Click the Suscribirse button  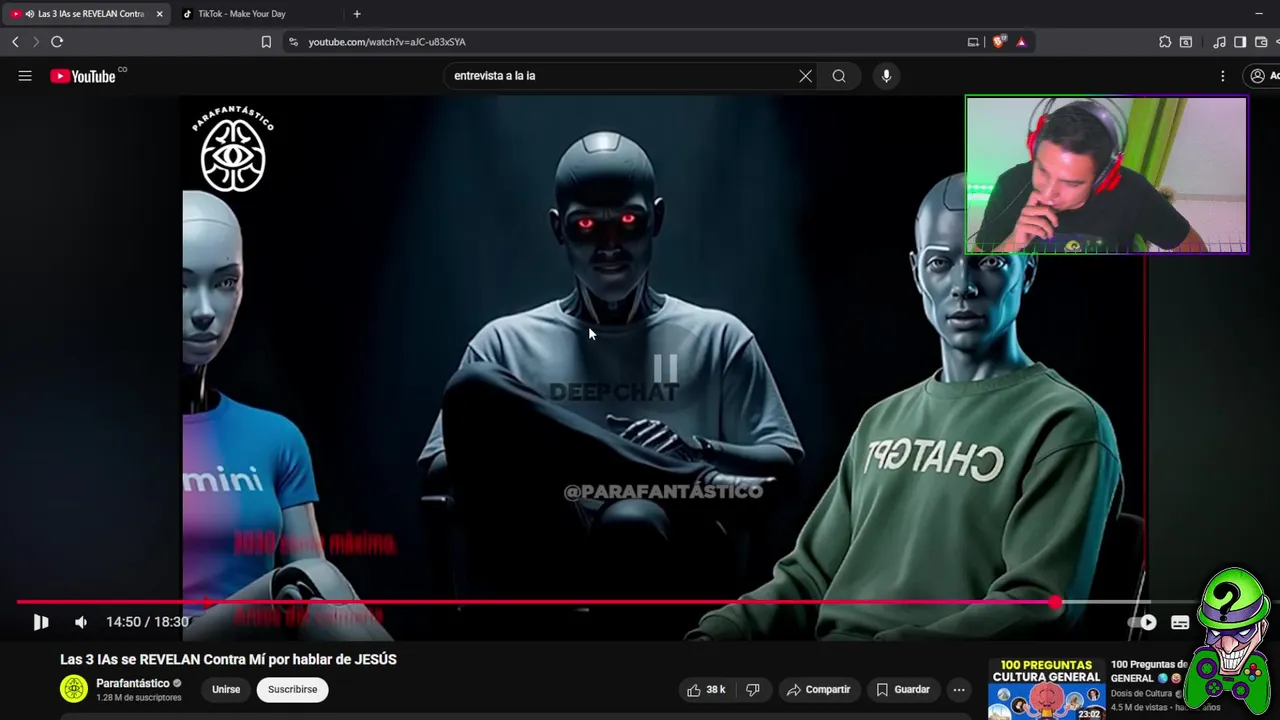click(292, 689)
